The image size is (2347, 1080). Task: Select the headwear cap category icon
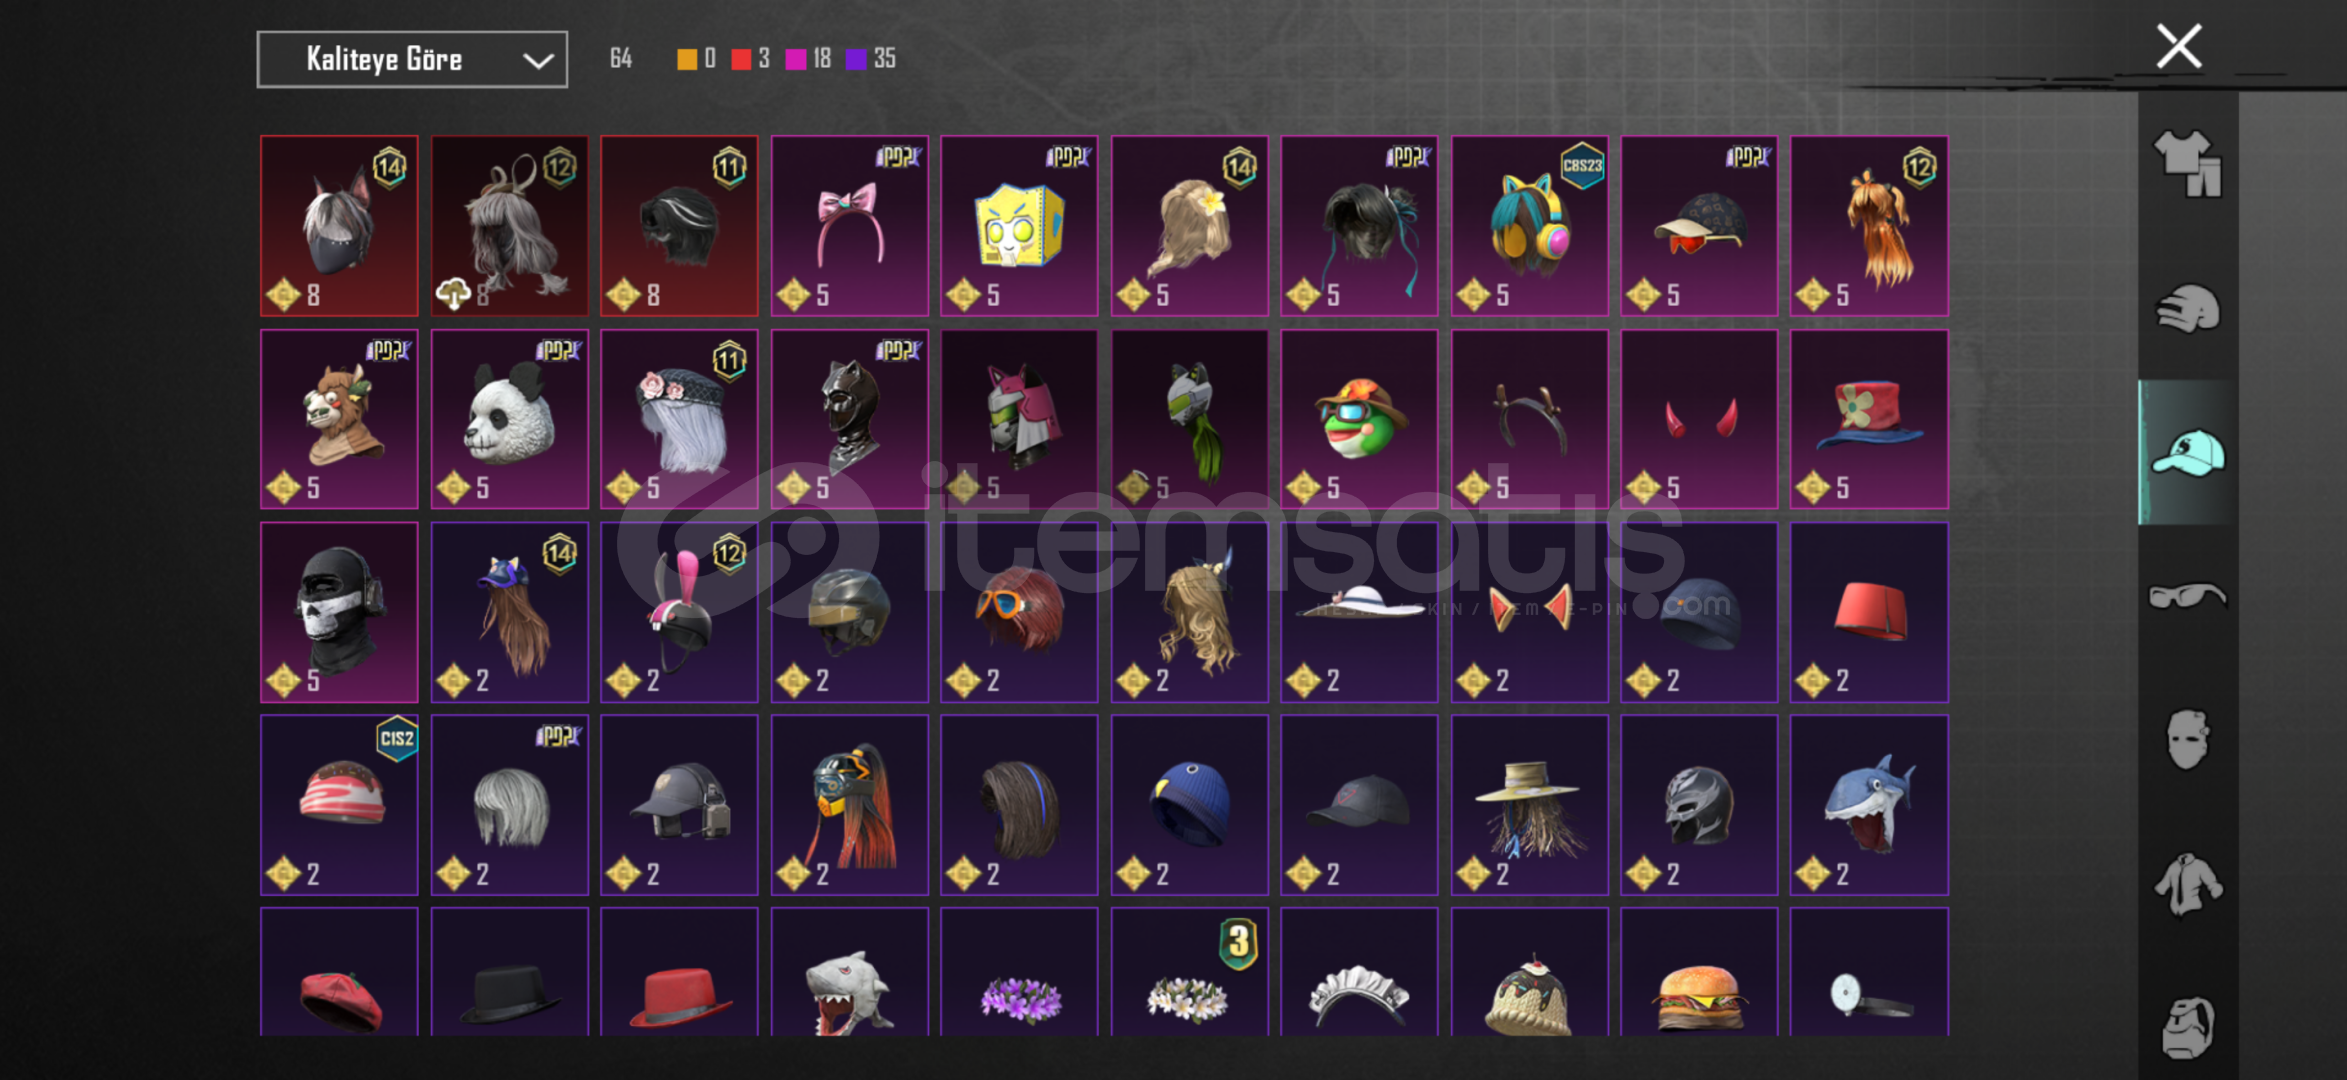click(2188, 453)
